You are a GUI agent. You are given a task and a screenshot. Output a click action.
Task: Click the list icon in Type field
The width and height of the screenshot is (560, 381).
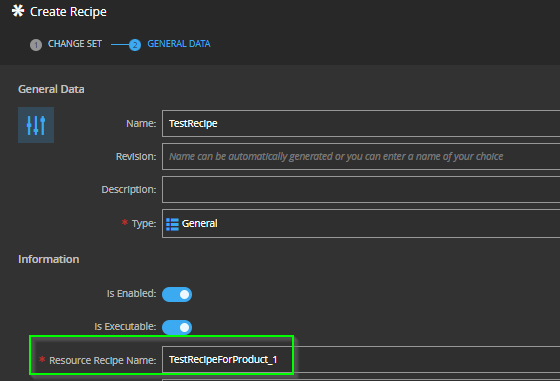[172, 224]
